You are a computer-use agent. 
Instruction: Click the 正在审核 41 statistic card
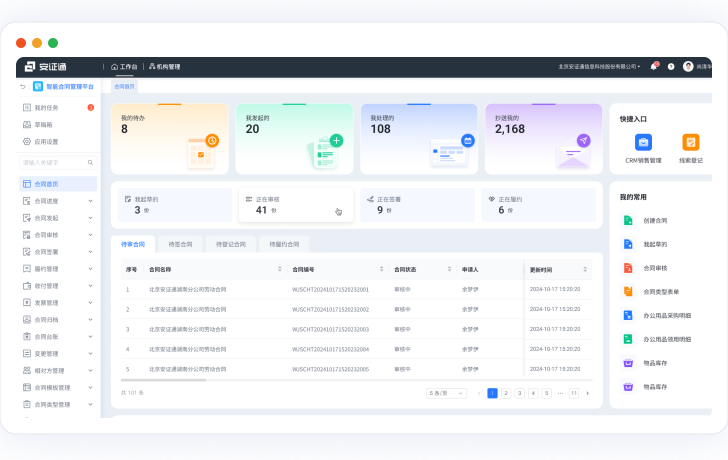pyautogui.click(x=295, y=204)
